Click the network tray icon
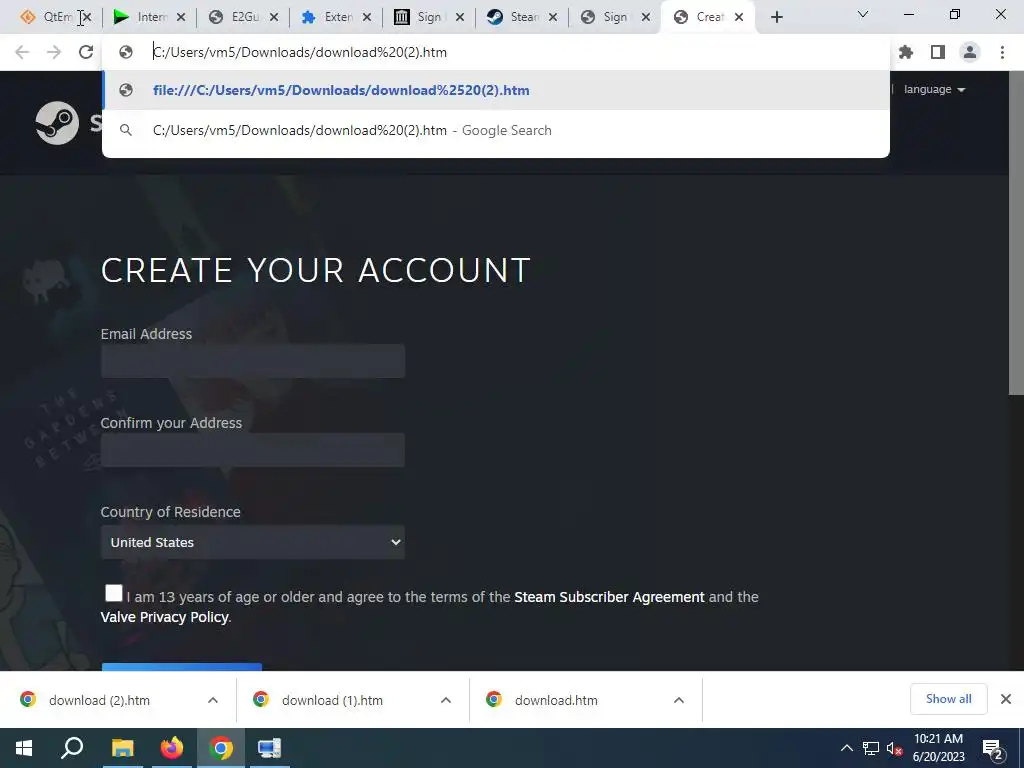The height and width of the screenshot is (768, 1024). tap(871, 748)
